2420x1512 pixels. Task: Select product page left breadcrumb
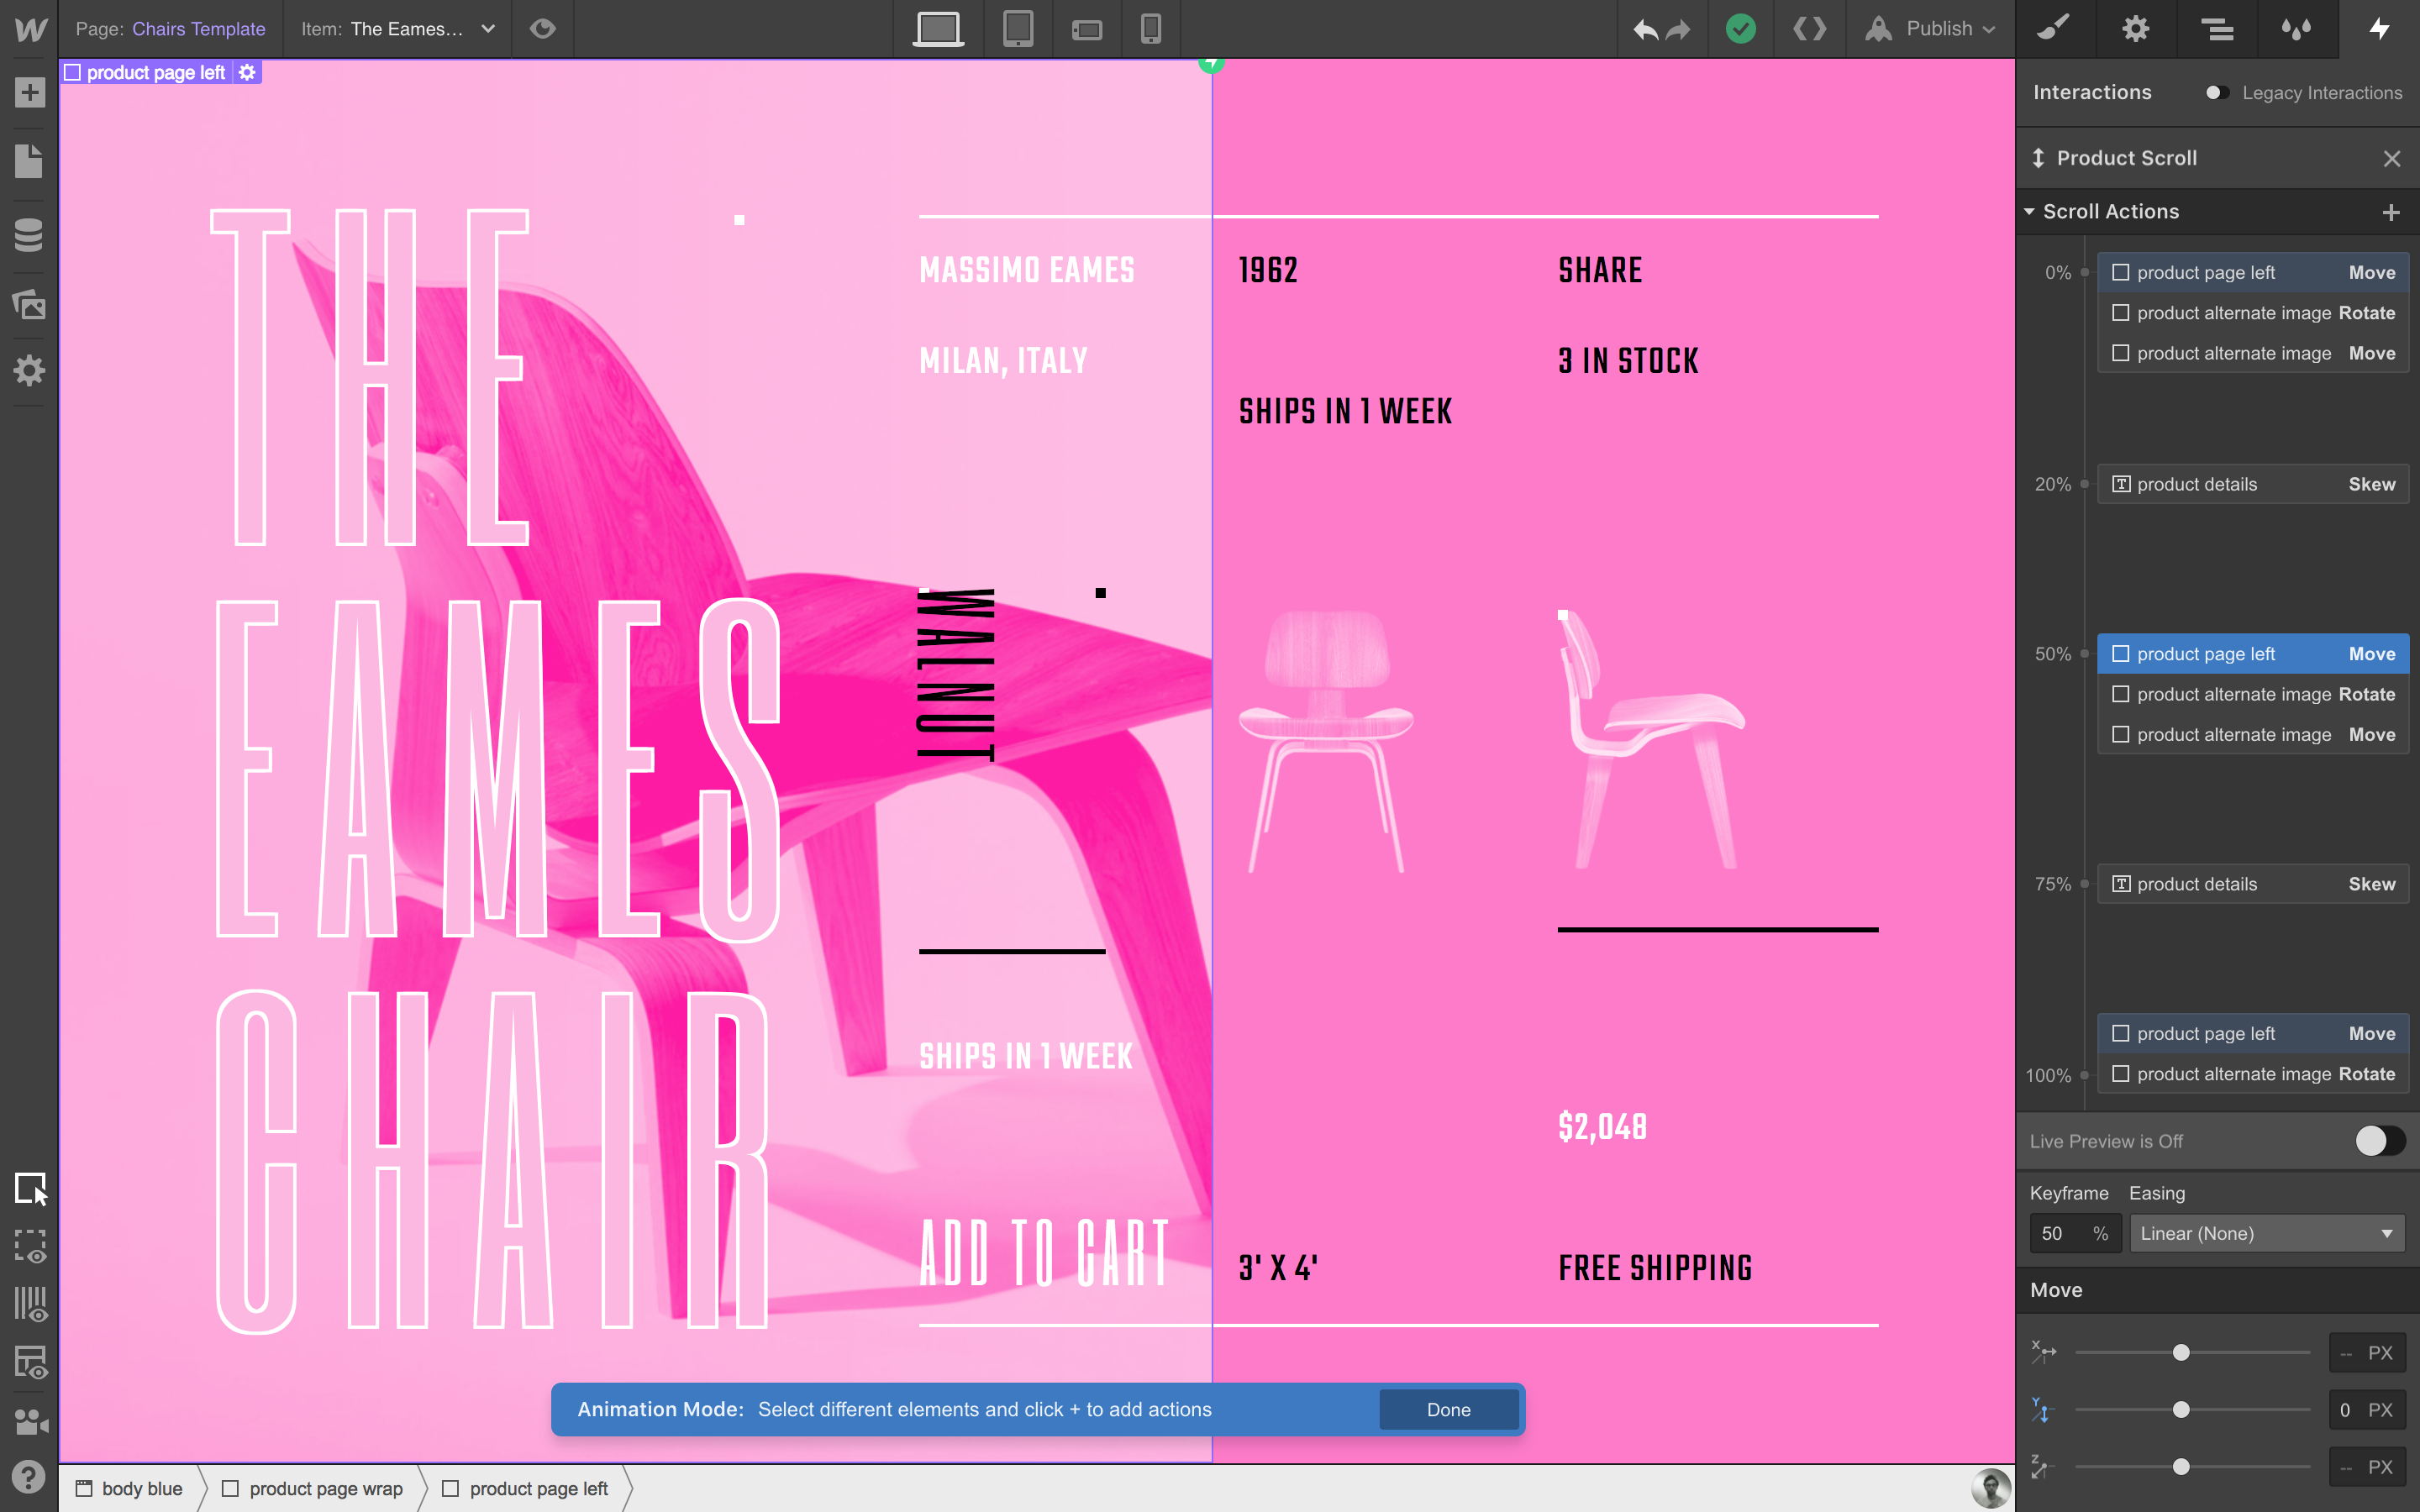(x=527, y=1489)
